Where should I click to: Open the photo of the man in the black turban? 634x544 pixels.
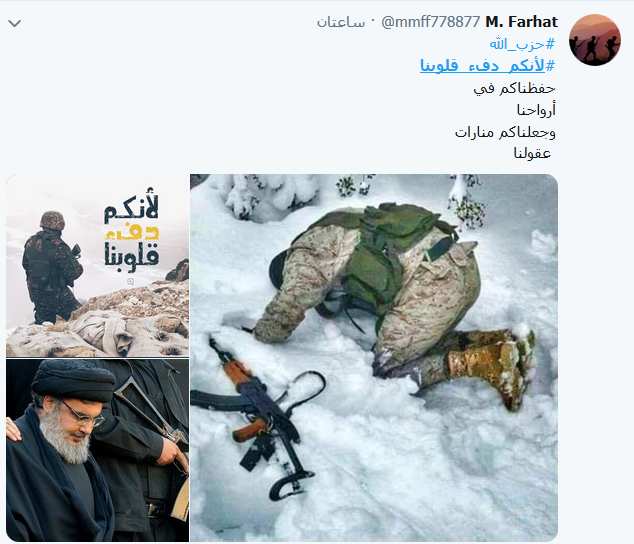tap(97, 450)
